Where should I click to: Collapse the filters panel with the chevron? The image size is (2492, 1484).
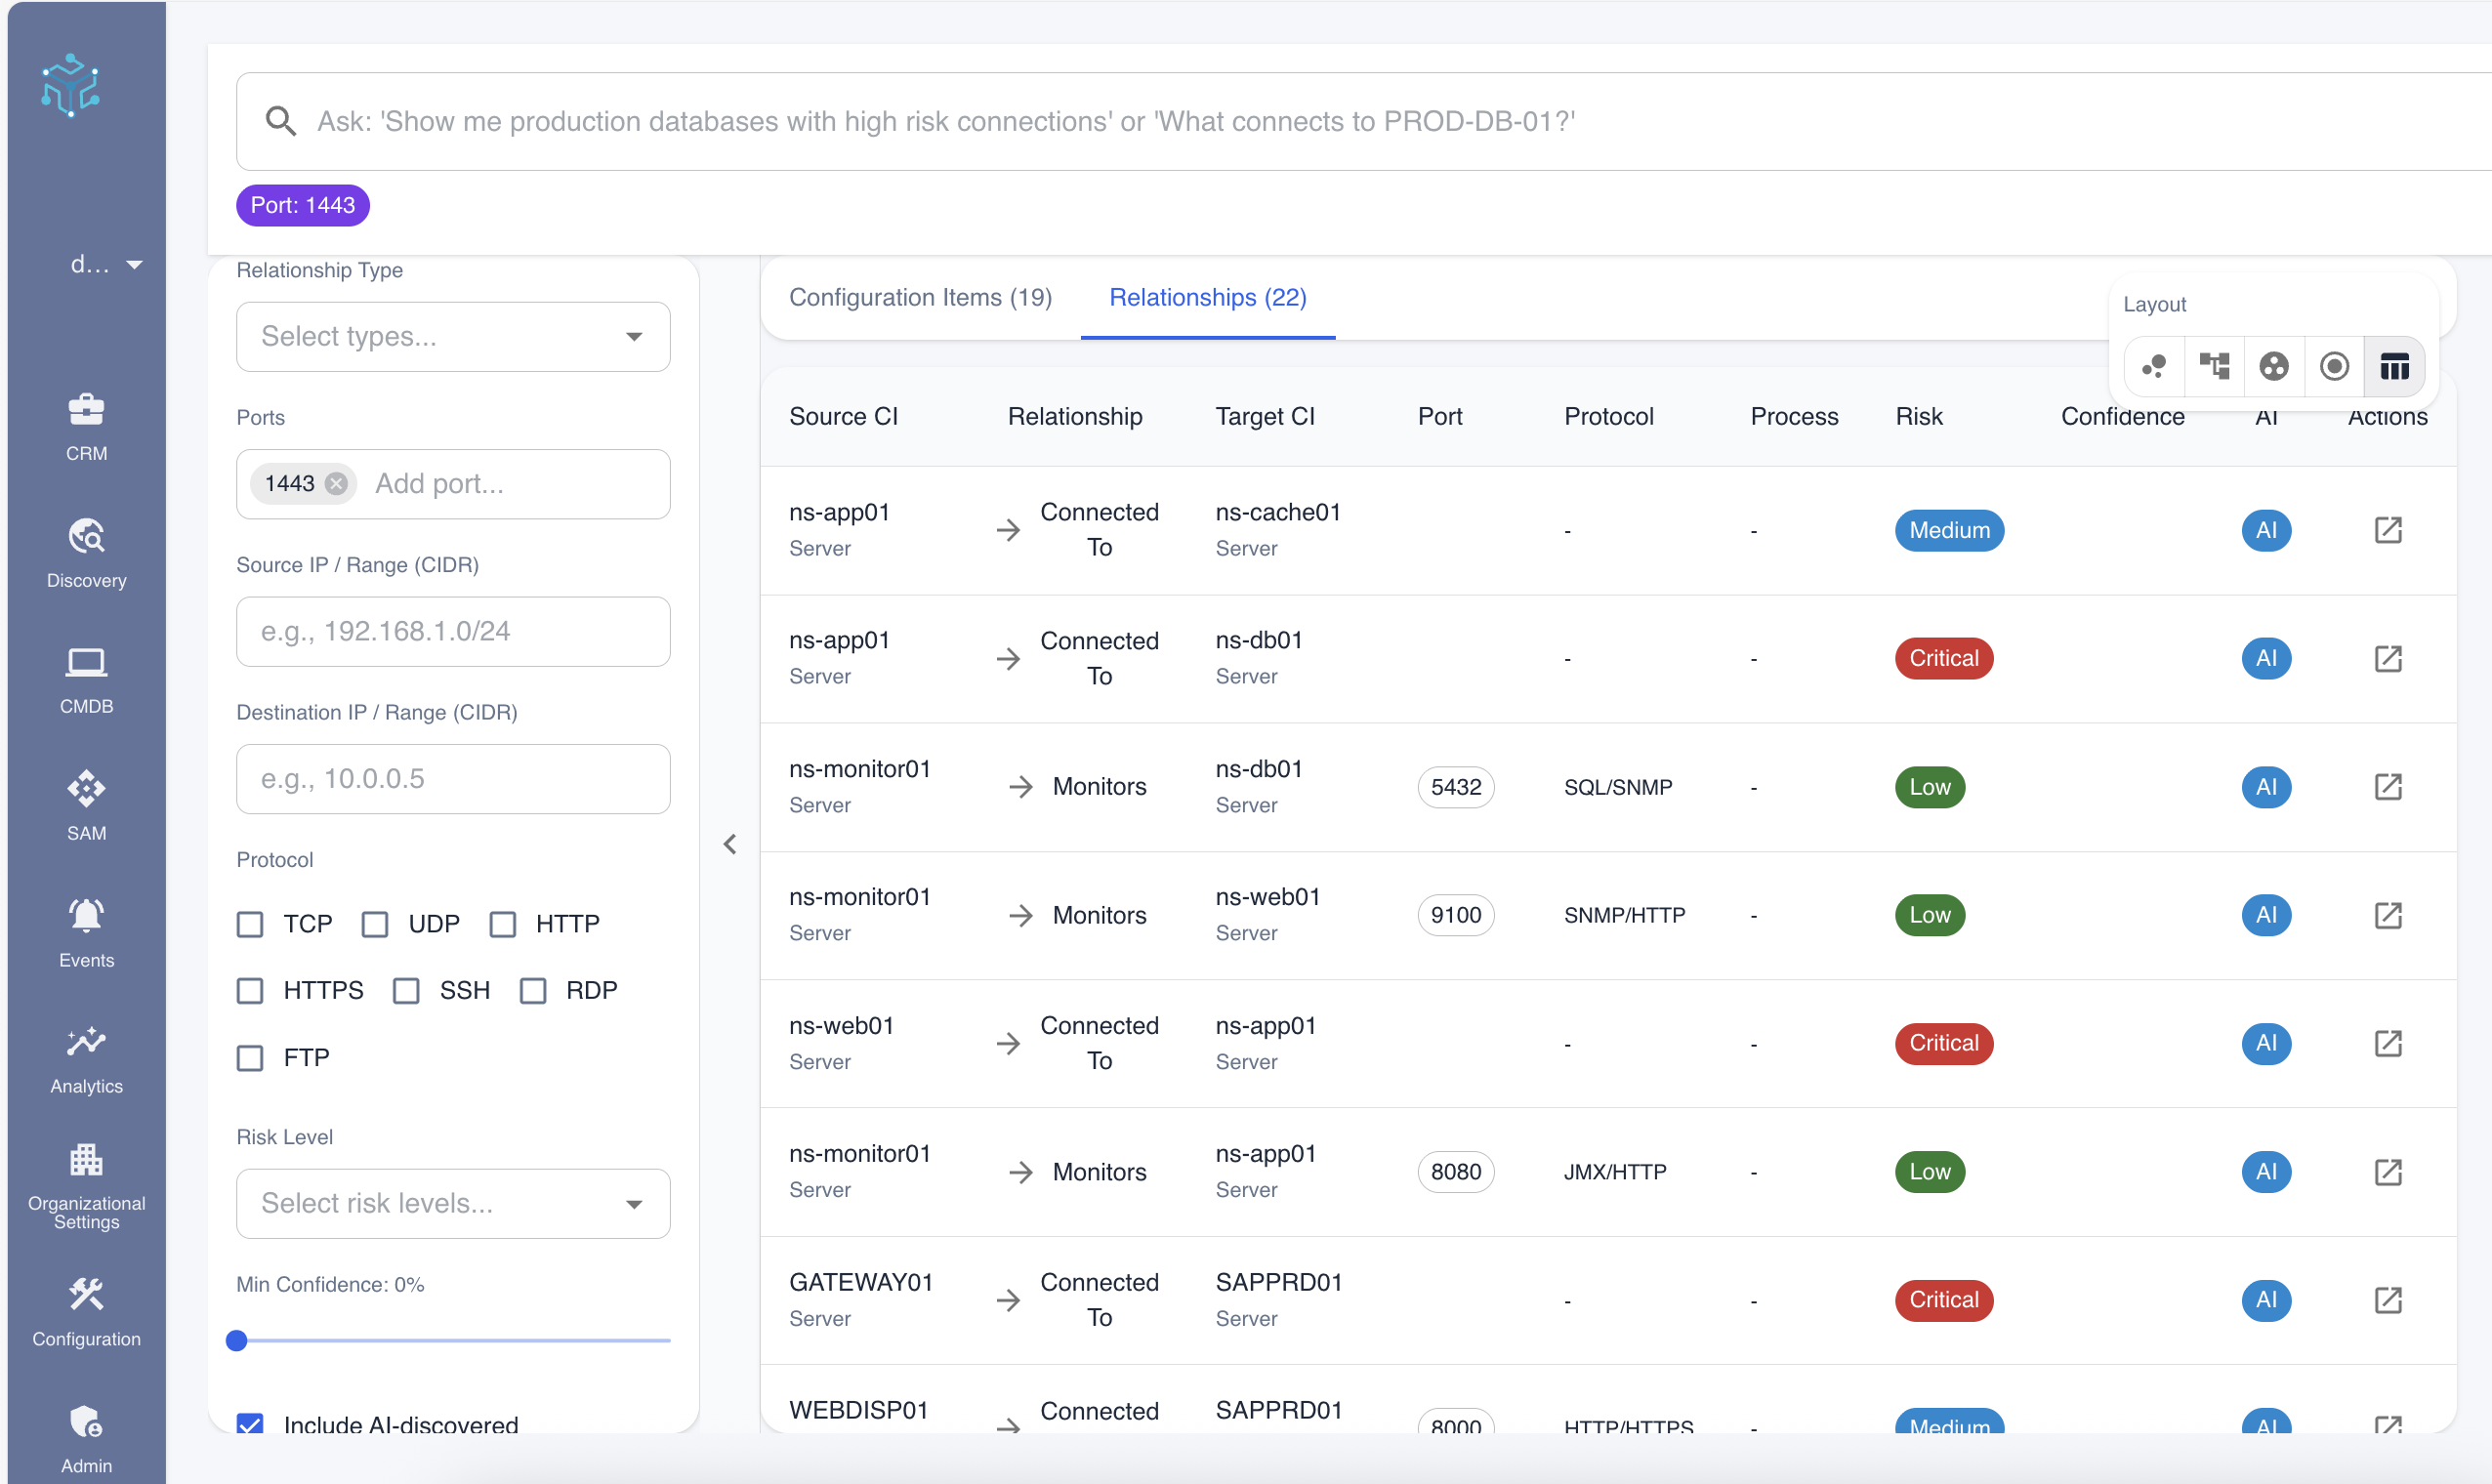coord(730,843)
